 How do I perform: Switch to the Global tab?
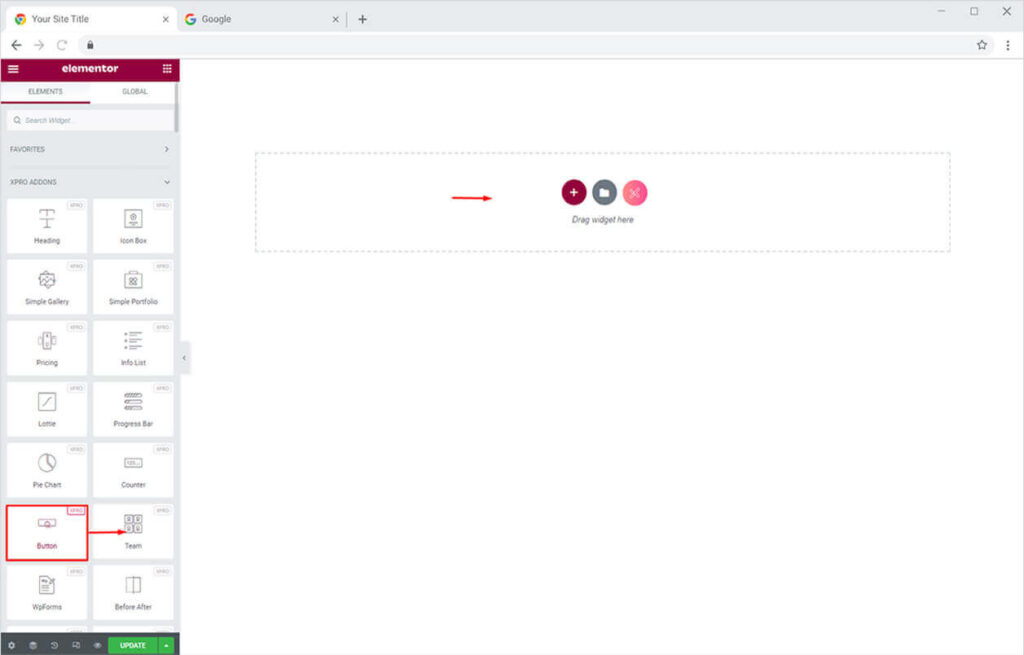[x=134, y=91]
